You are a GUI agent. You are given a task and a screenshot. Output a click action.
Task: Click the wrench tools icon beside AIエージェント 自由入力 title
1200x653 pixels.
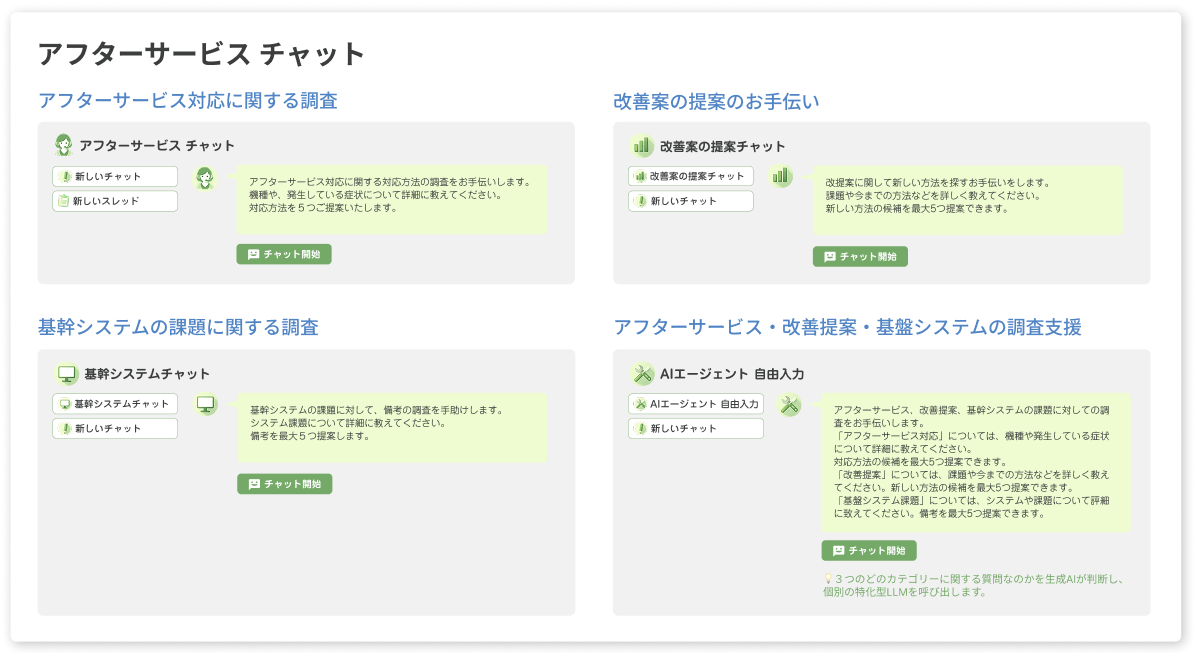coord(643,374)
